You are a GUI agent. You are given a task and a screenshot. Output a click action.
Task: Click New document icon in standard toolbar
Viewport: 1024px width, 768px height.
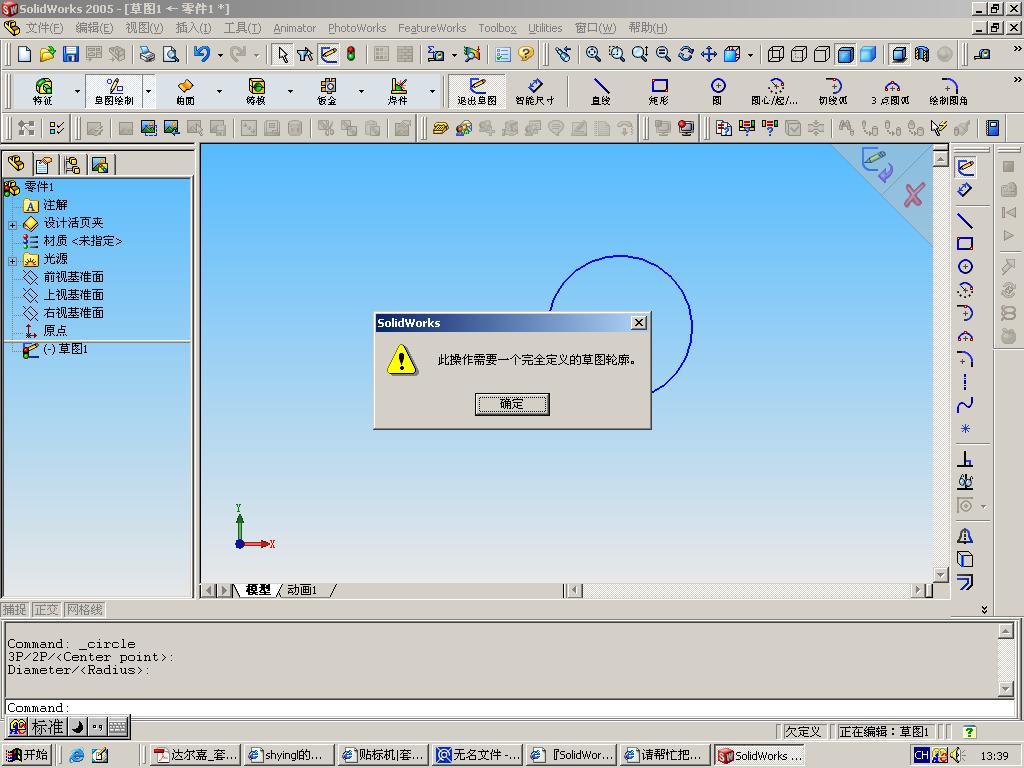[x=24, y=54]
